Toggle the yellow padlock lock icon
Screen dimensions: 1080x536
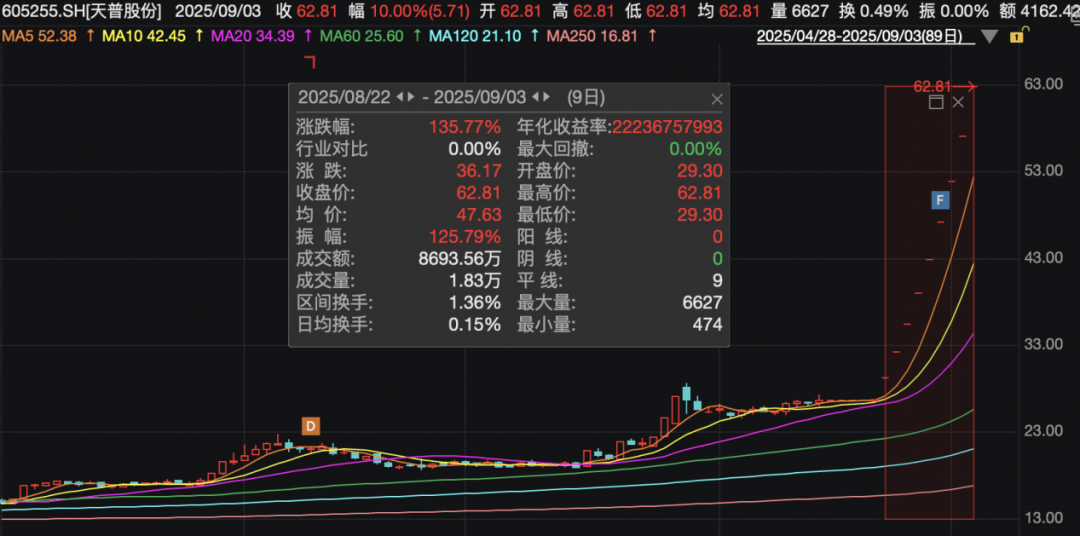coord(1017,36)
